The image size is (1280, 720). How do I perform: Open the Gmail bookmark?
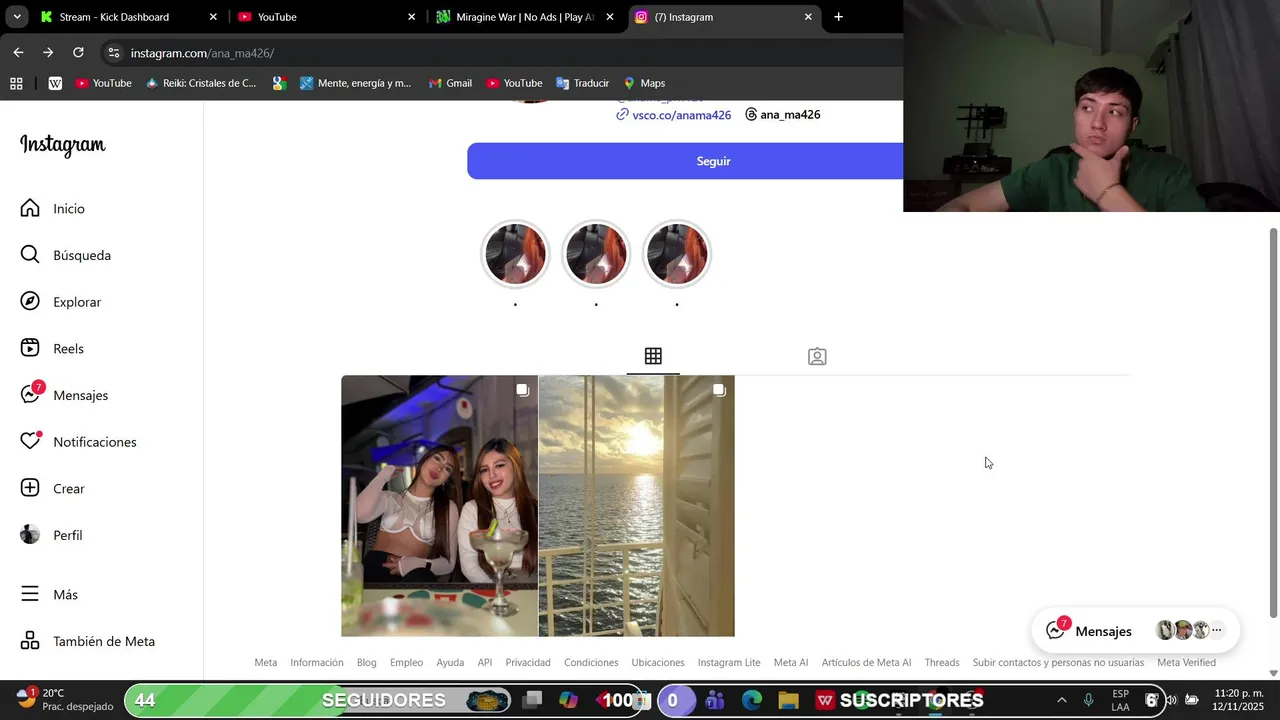point(450,83)
